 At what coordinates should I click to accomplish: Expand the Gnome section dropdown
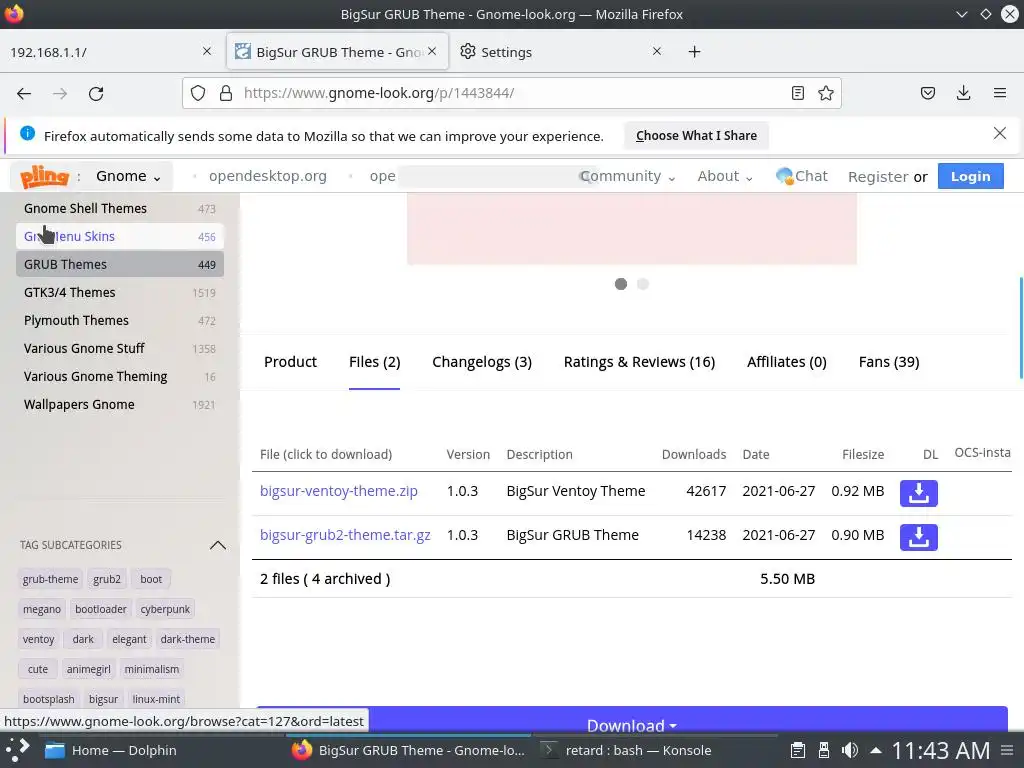(x=128, y=176)
